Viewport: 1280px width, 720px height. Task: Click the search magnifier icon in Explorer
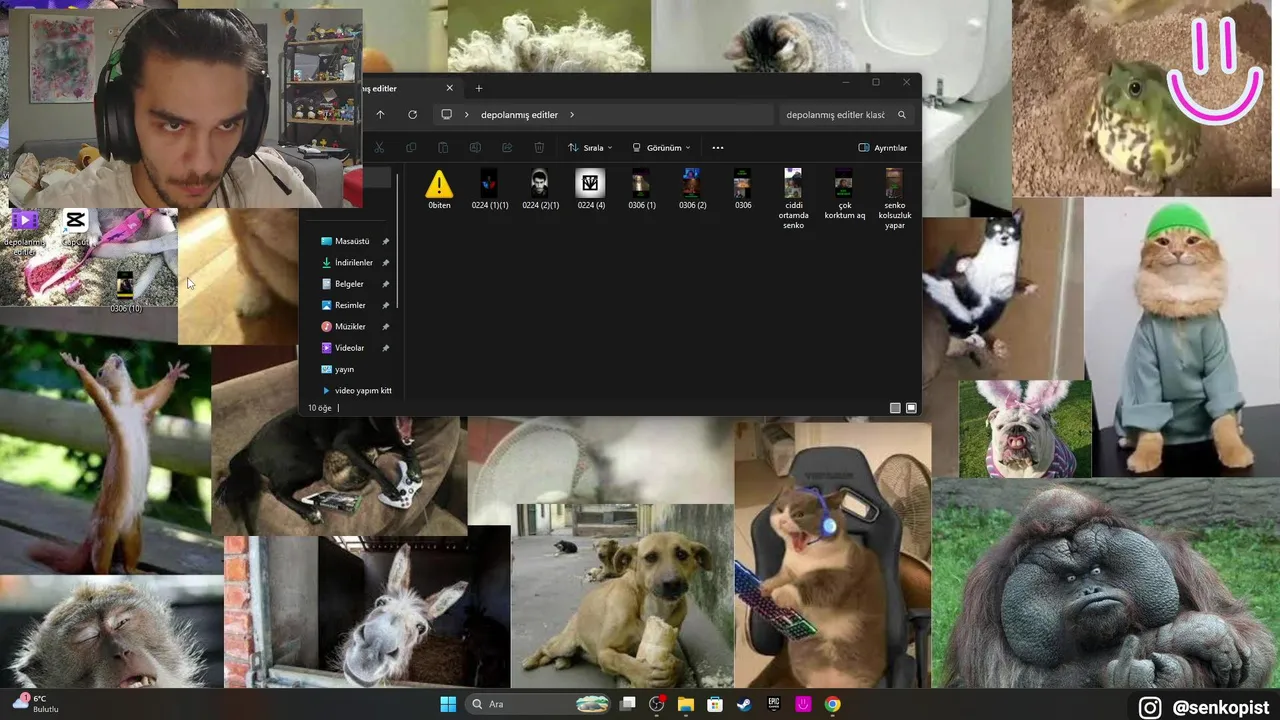click(x=901, y=115)
